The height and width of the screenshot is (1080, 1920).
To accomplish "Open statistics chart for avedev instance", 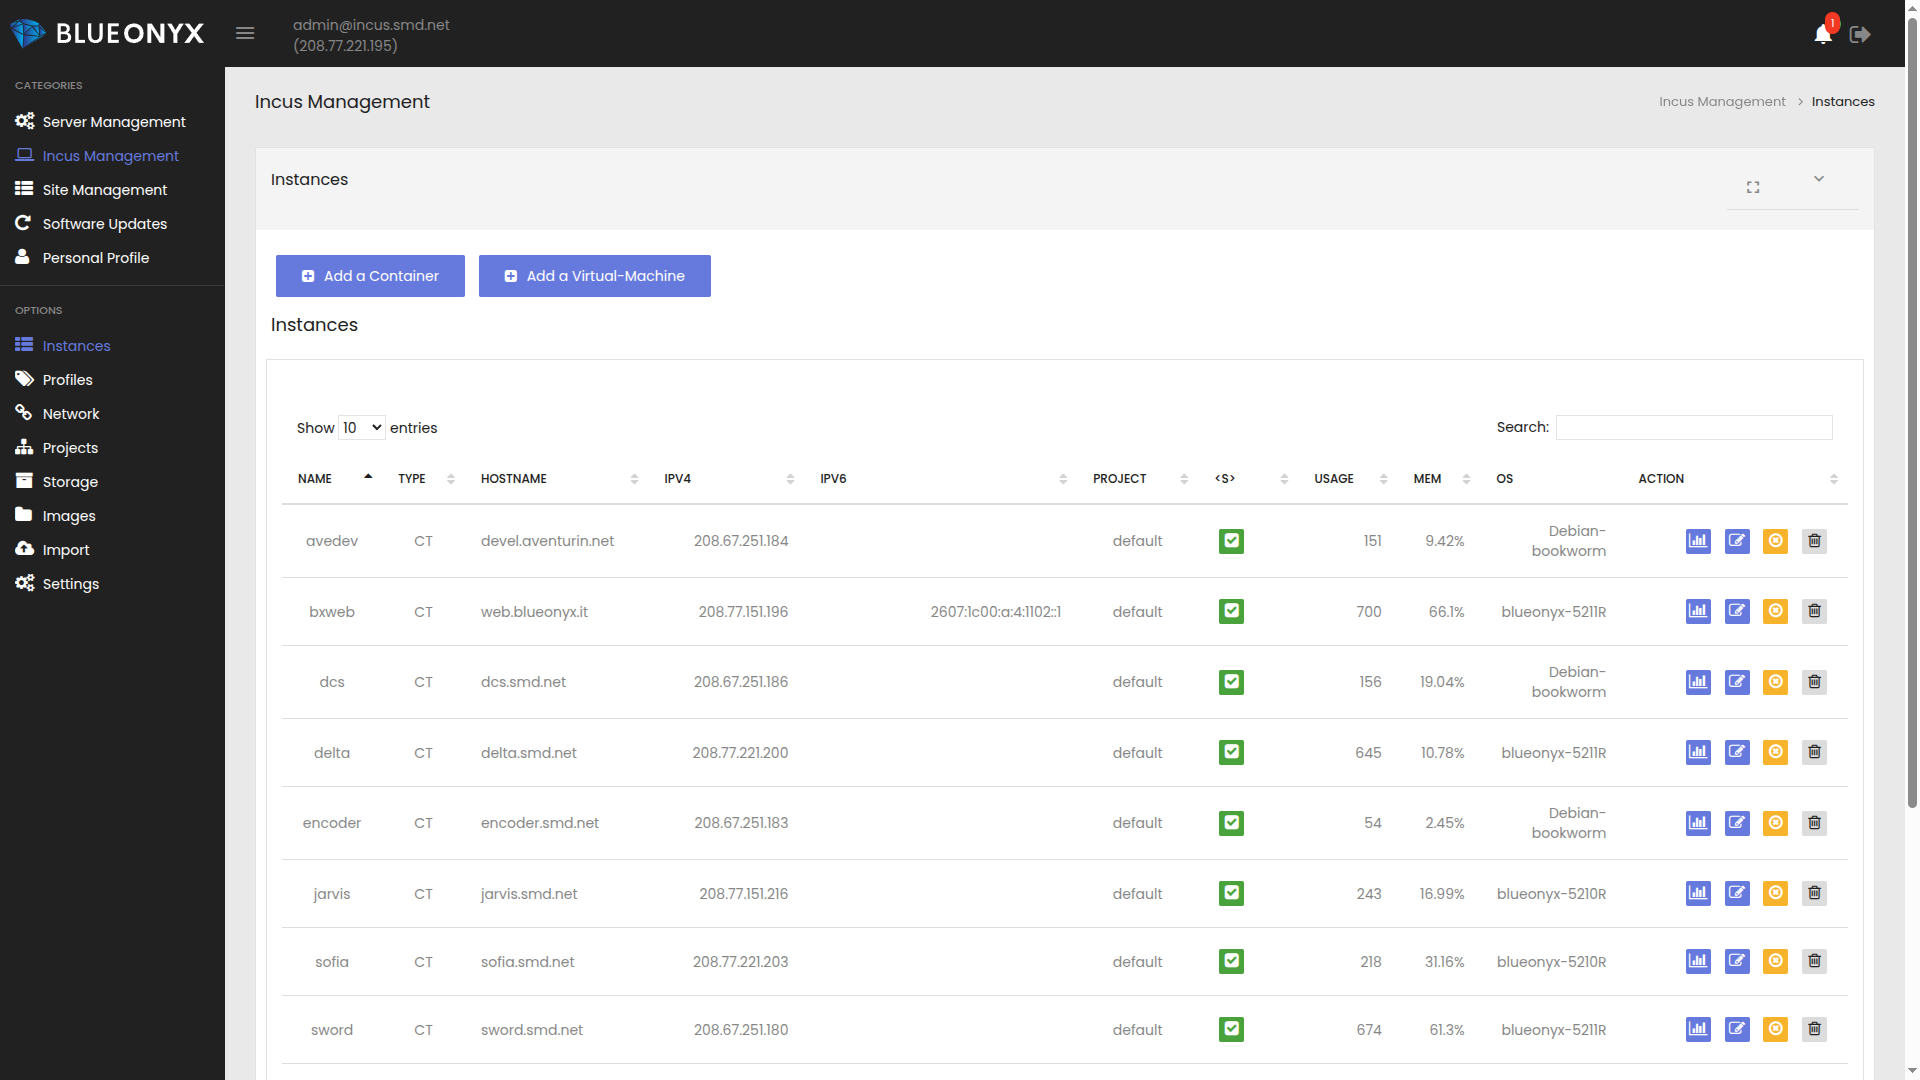I will point(1698,541).
